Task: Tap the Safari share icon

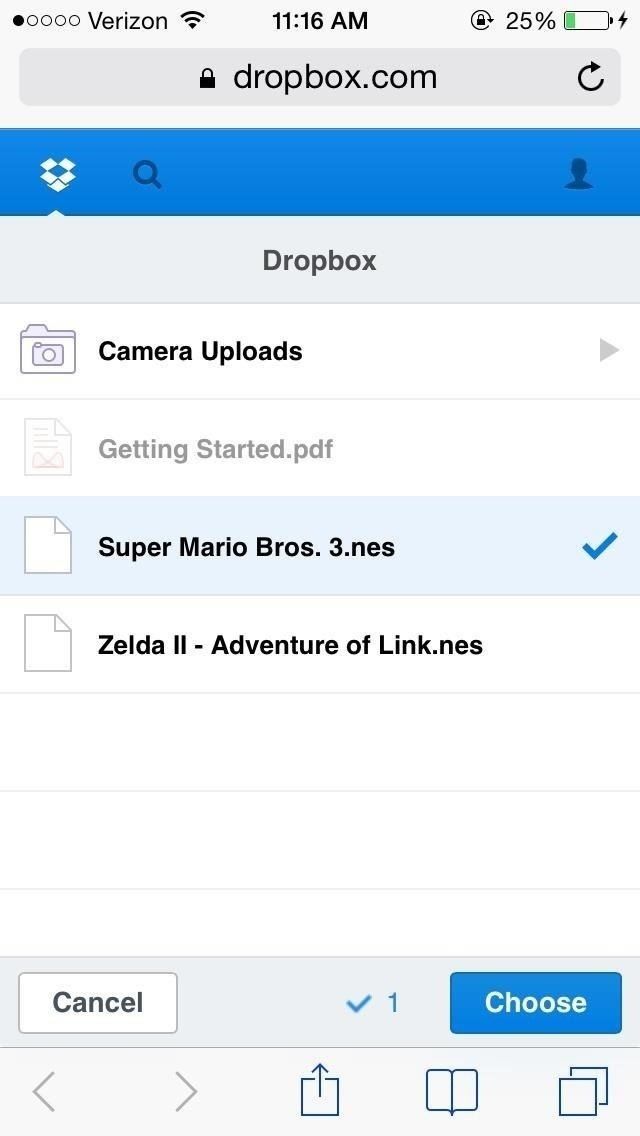Action: (x=320, y=1090)
